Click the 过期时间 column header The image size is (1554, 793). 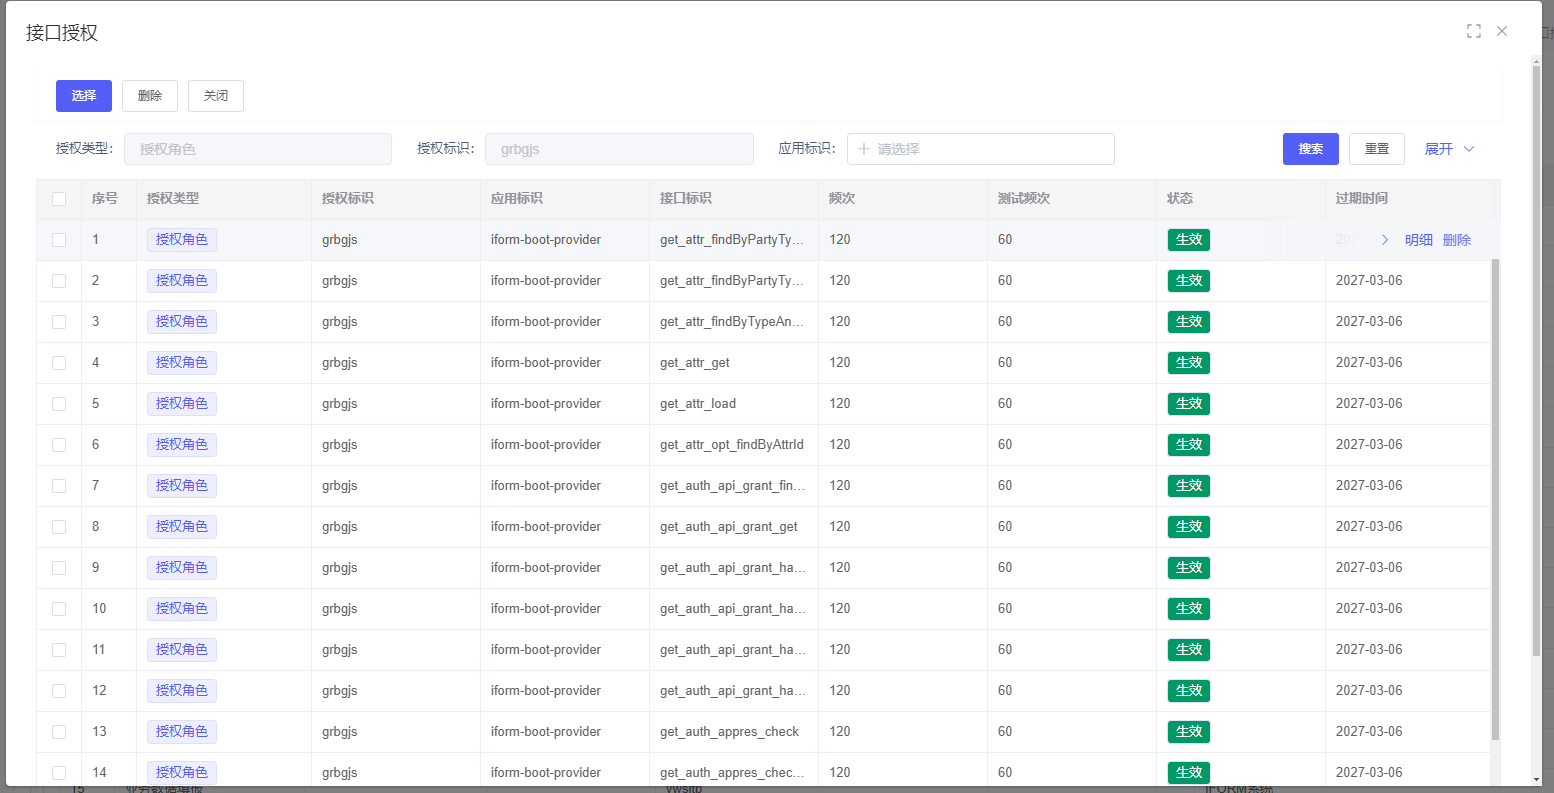point(1361,199)
